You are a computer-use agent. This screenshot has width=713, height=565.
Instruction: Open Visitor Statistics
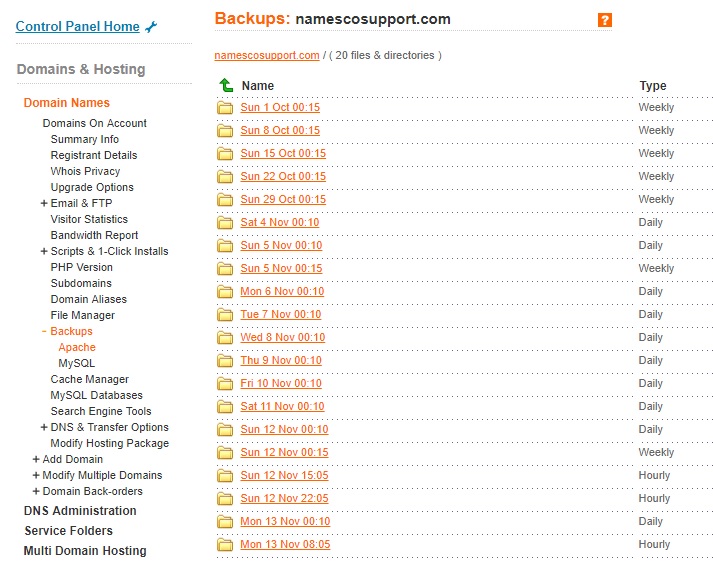(89, 219)
